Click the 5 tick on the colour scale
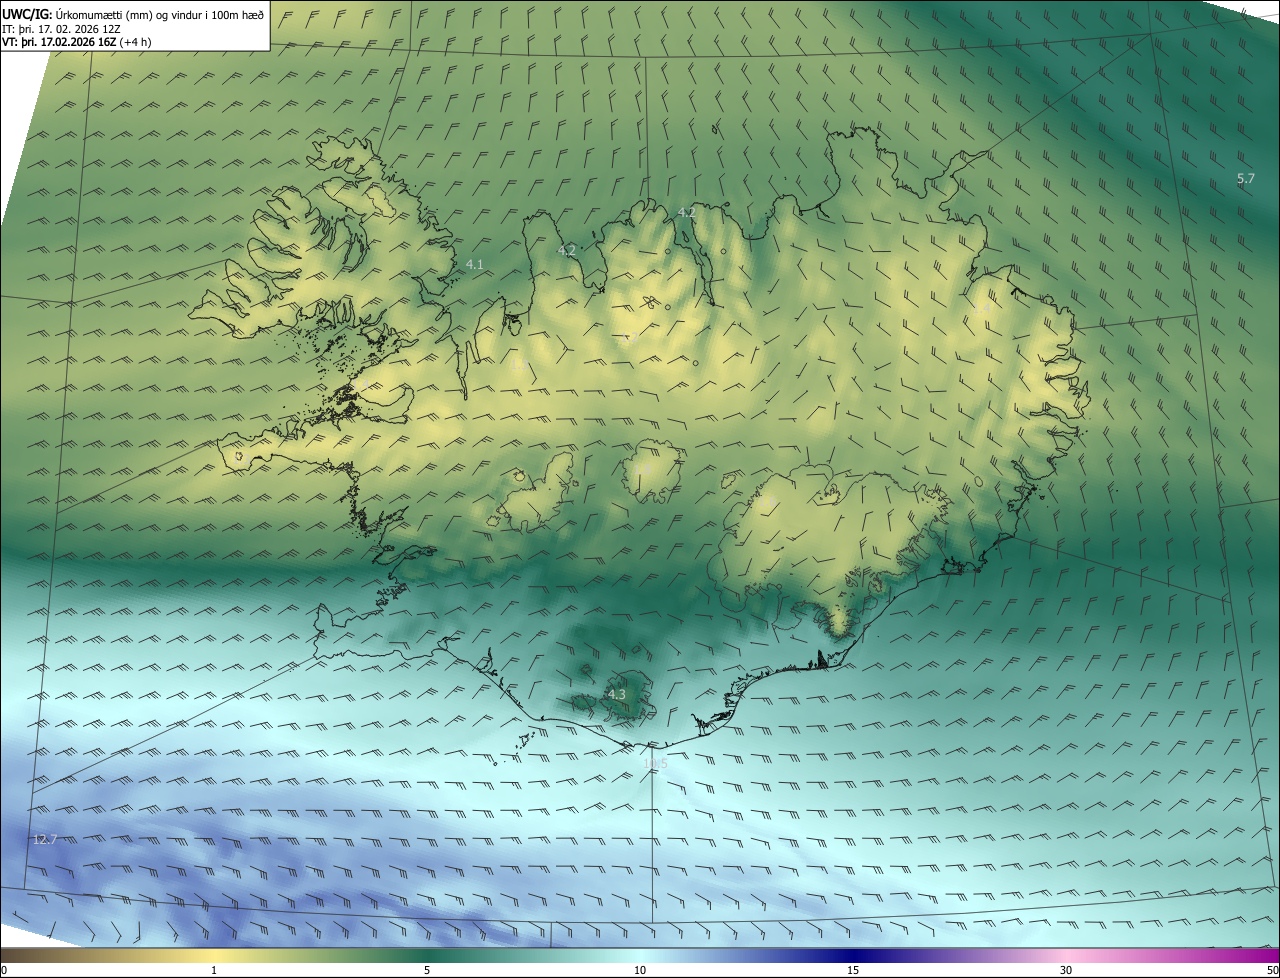1280x978 pixels. pos(427,970)
